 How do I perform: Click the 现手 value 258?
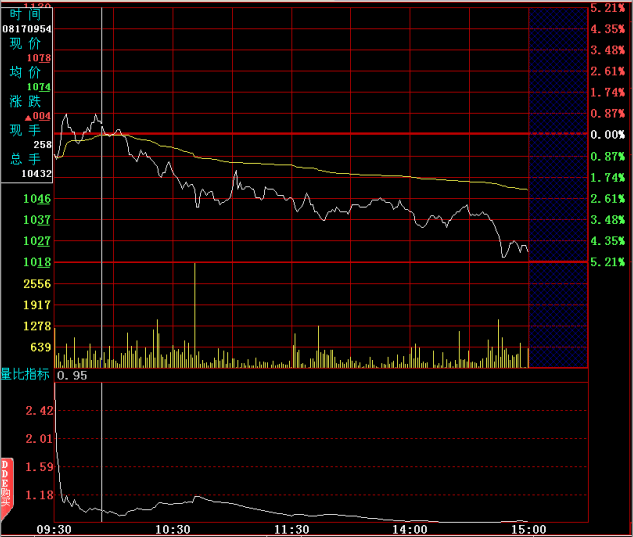[42, 145]
